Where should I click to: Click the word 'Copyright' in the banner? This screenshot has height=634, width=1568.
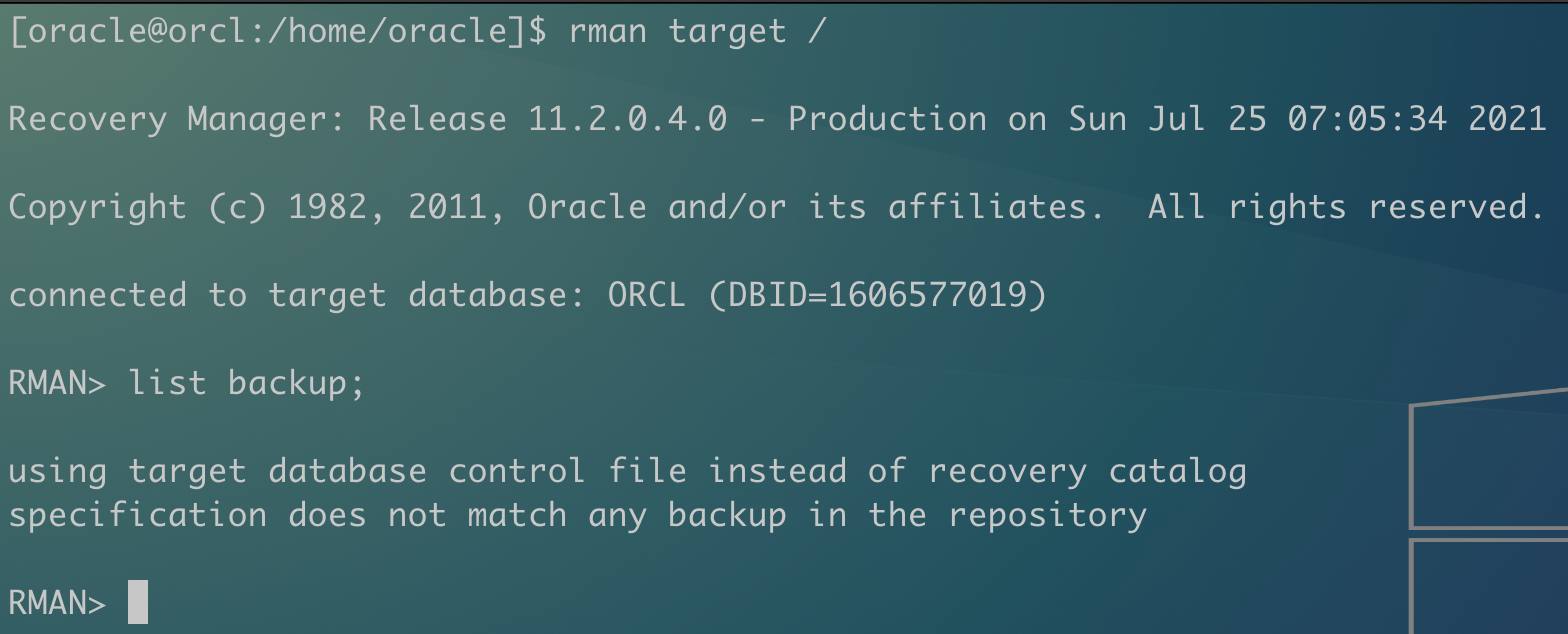click(x=97, y=207)
